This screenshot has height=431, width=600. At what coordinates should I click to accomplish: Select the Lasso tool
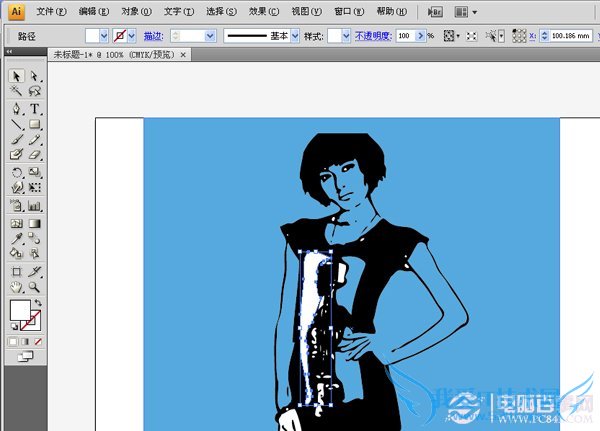34,91
